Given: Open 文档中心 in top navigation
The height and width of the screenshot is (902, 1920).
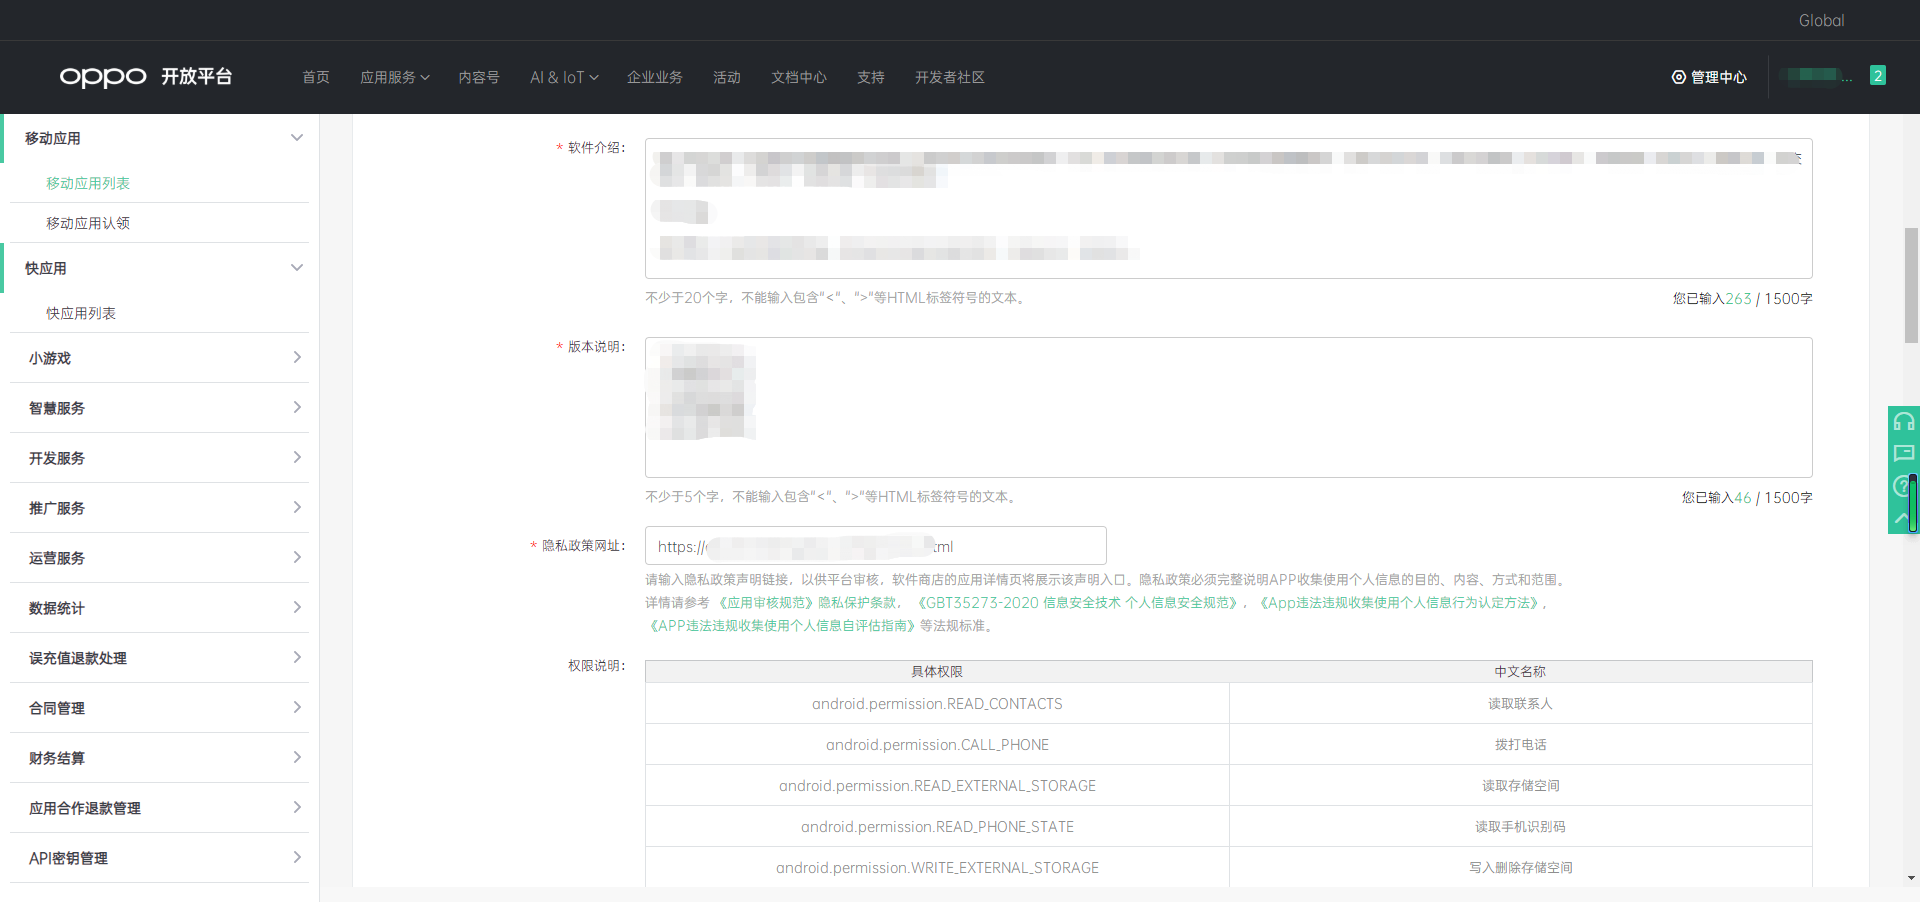Looking at the screenshot, I should tap(799, 77).
